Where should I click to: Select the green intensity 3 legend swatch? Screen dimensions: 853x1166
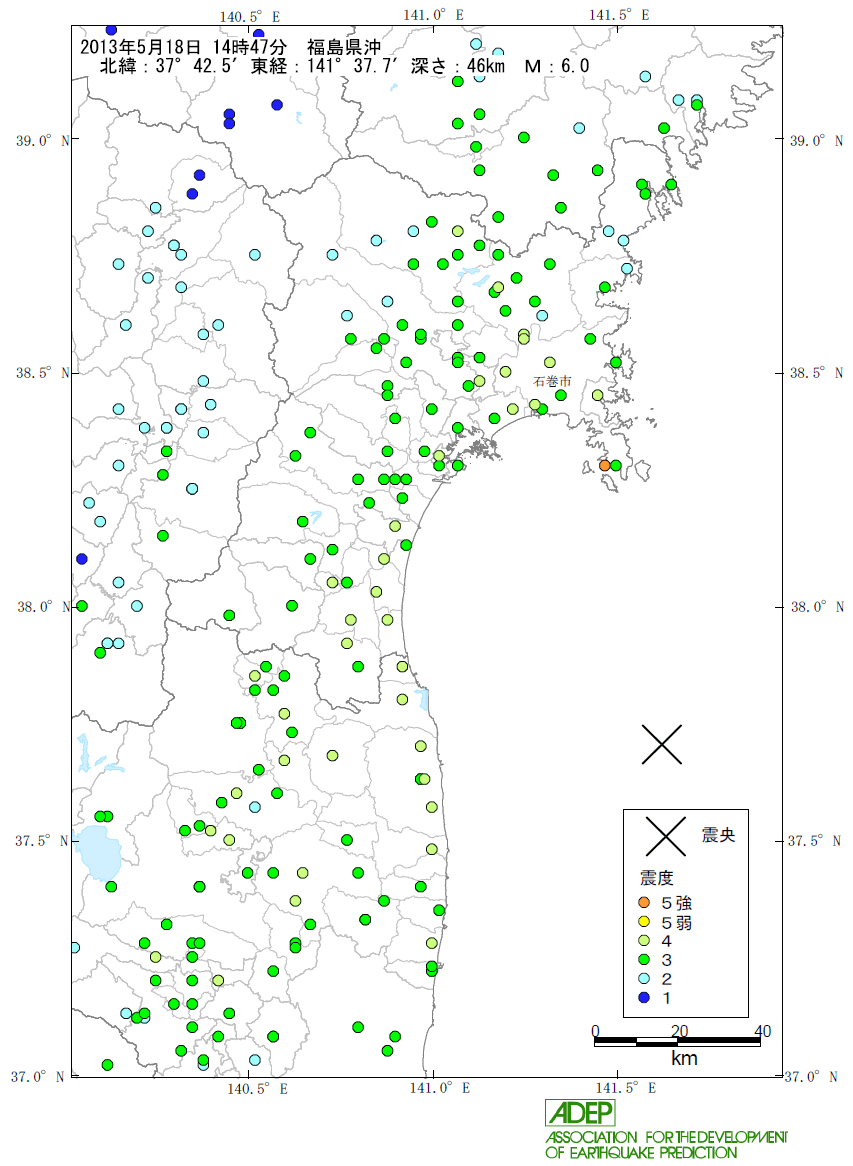644,960
